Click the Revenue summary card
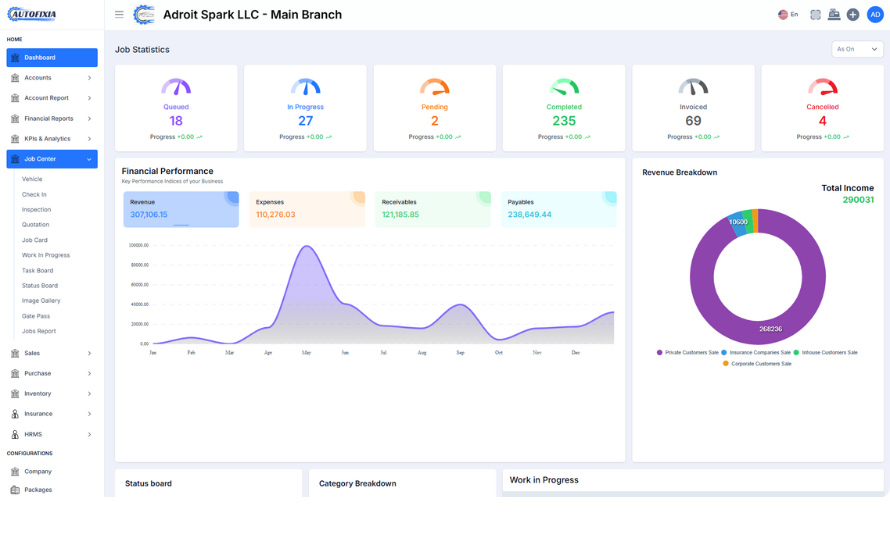Viewport: 890px width, 550px height. pos(181,209)
